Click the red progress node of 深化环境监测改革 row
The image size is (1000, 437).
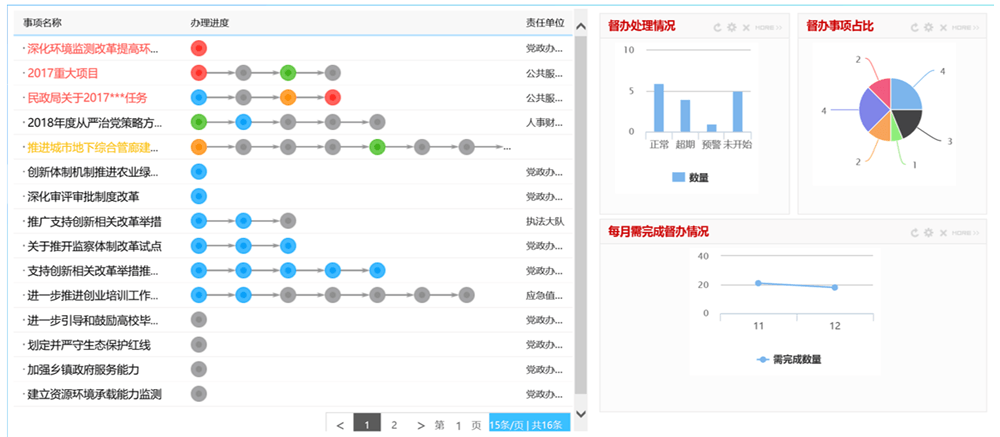pyautogui.click(x=198, y=47)
